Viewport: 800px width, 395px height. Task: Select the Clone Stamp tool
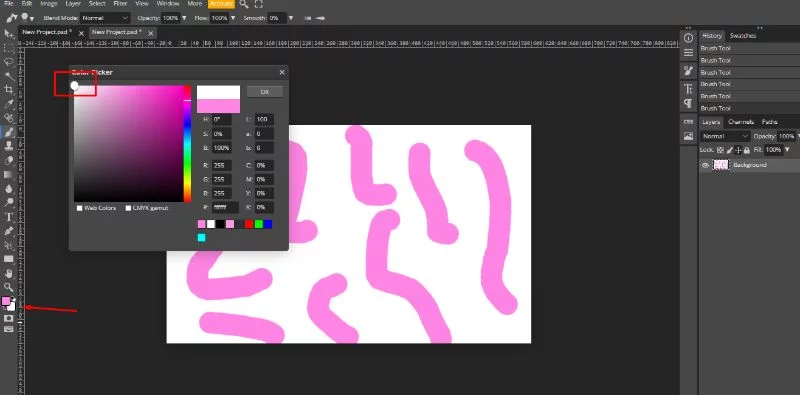[9, 146]
